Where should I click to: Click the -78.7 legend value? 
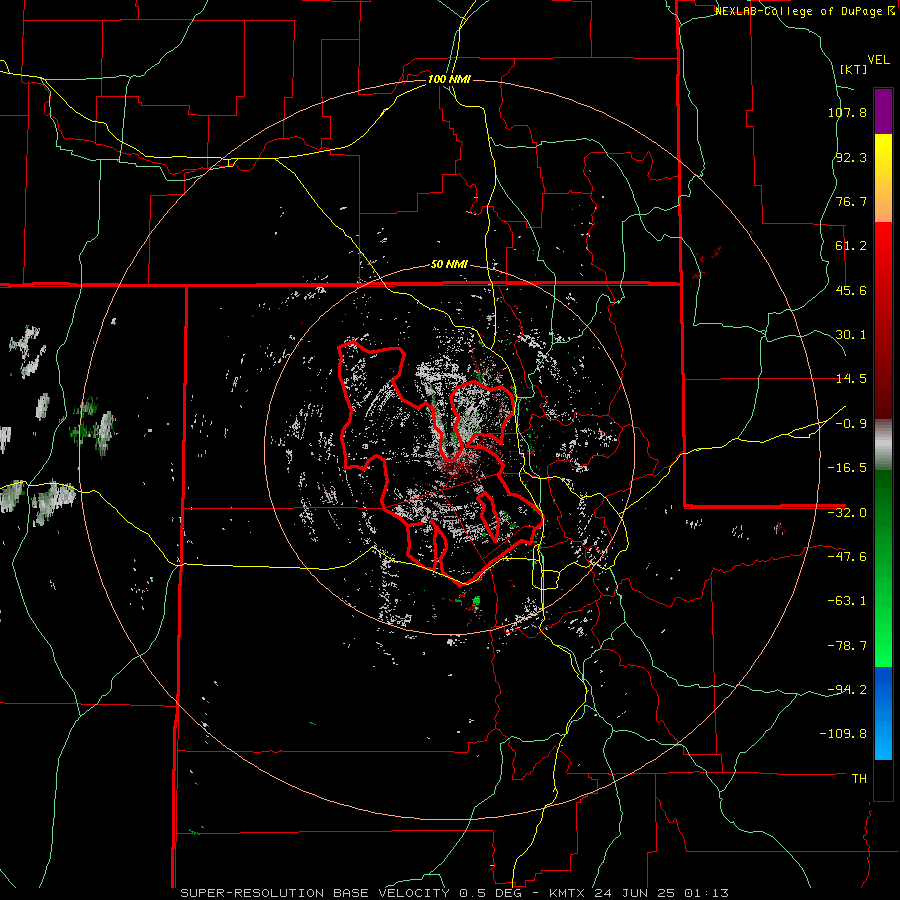(847, 646)
